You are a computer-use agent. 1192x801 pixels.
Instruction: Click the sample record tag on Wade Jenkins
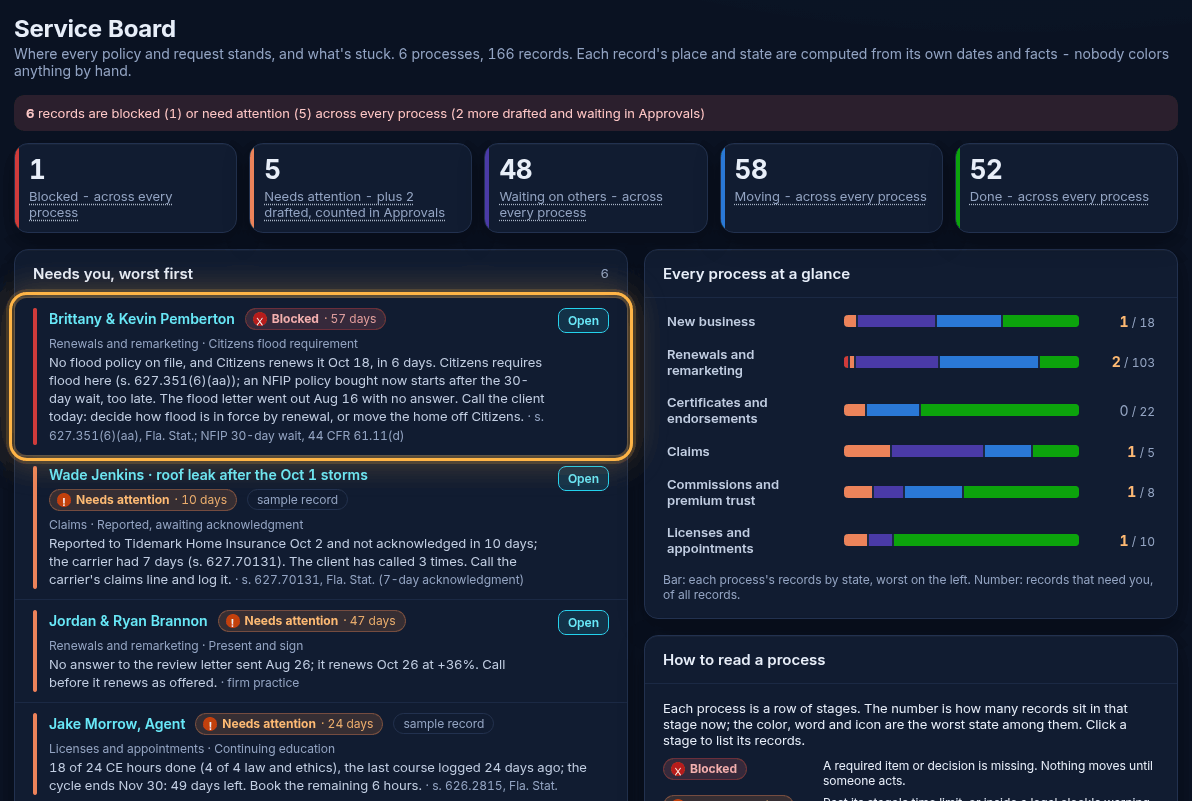click(x=297, y=500)
